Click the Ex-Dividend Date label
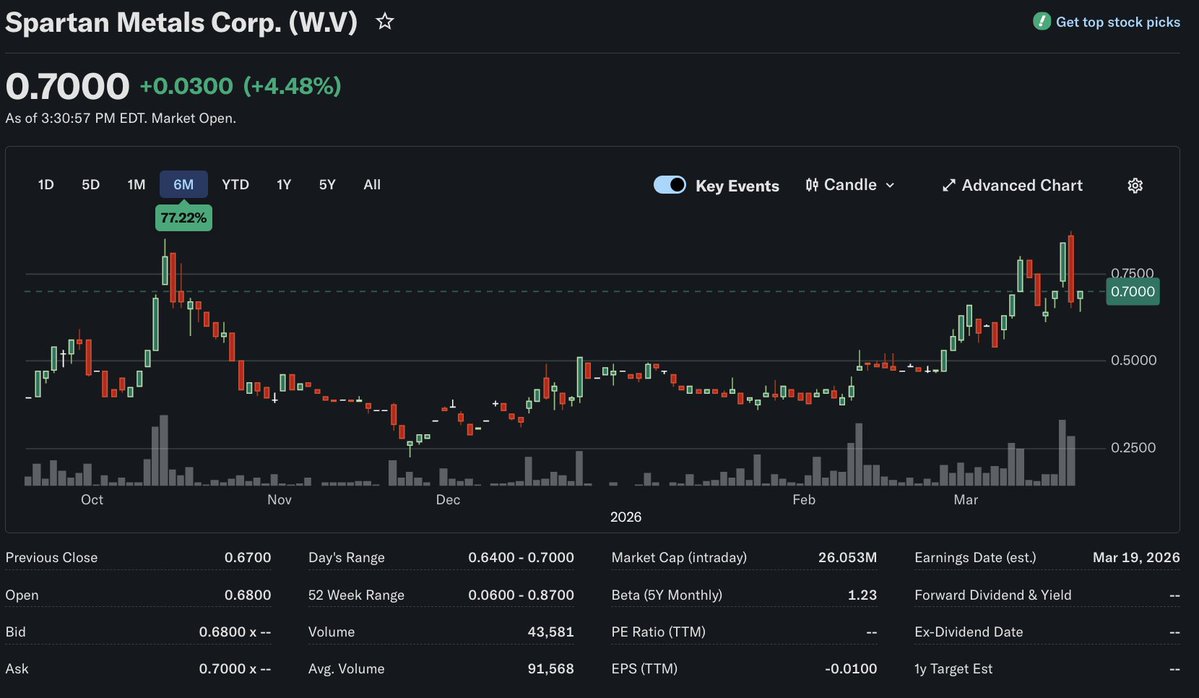This screenshot has width=1199, height=698. 969,631
